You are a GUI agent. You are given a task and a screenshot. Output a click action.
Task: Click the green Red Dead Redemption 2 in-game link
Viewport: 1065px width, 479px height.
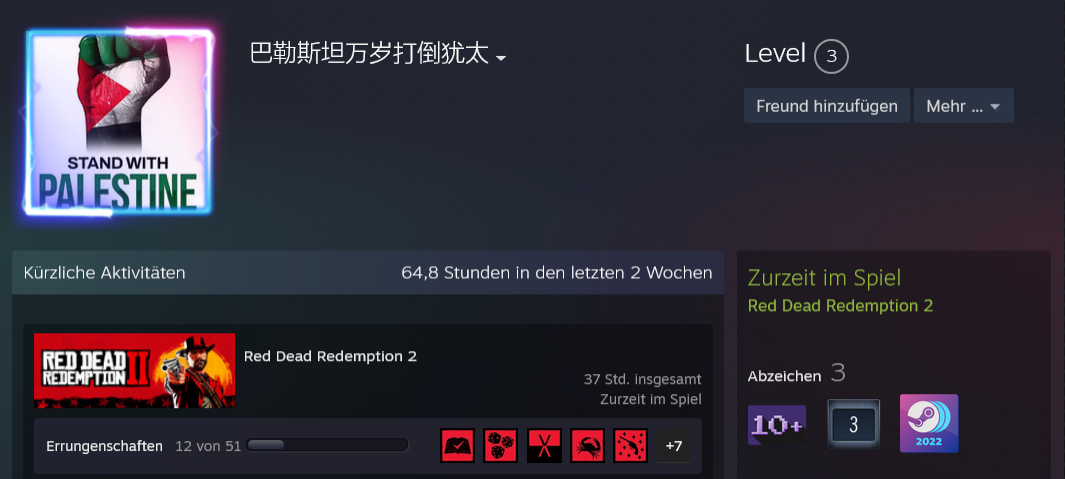tap(840, 306)
